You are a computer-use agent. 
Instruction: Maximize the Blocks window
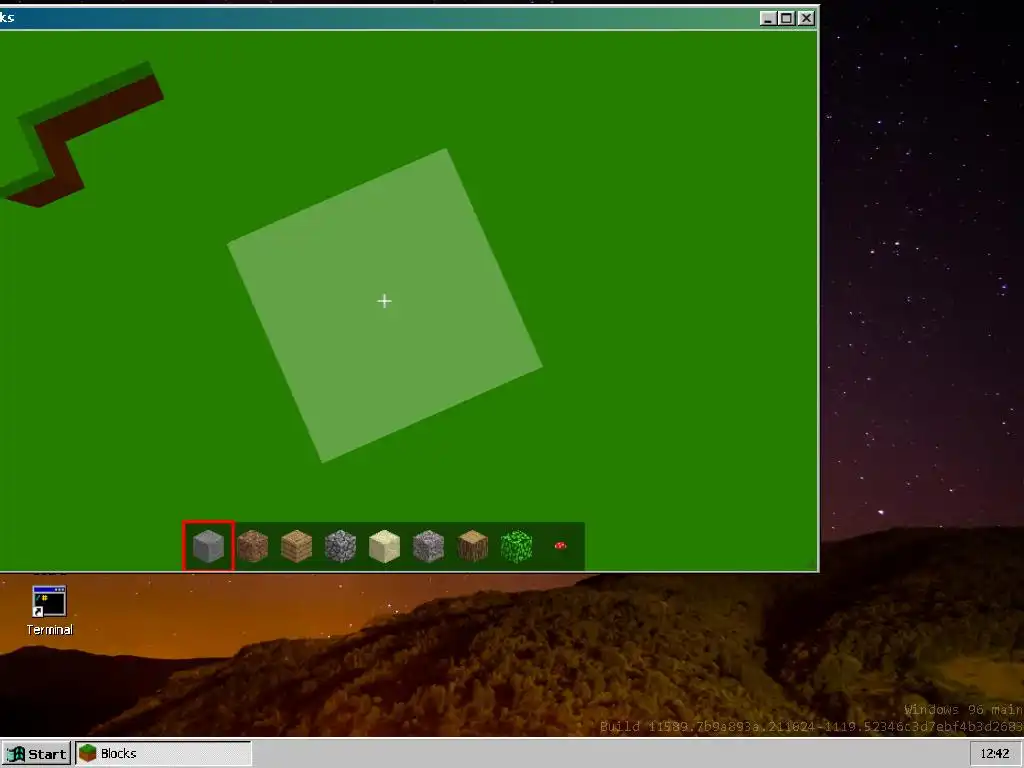tap(787, 18)
